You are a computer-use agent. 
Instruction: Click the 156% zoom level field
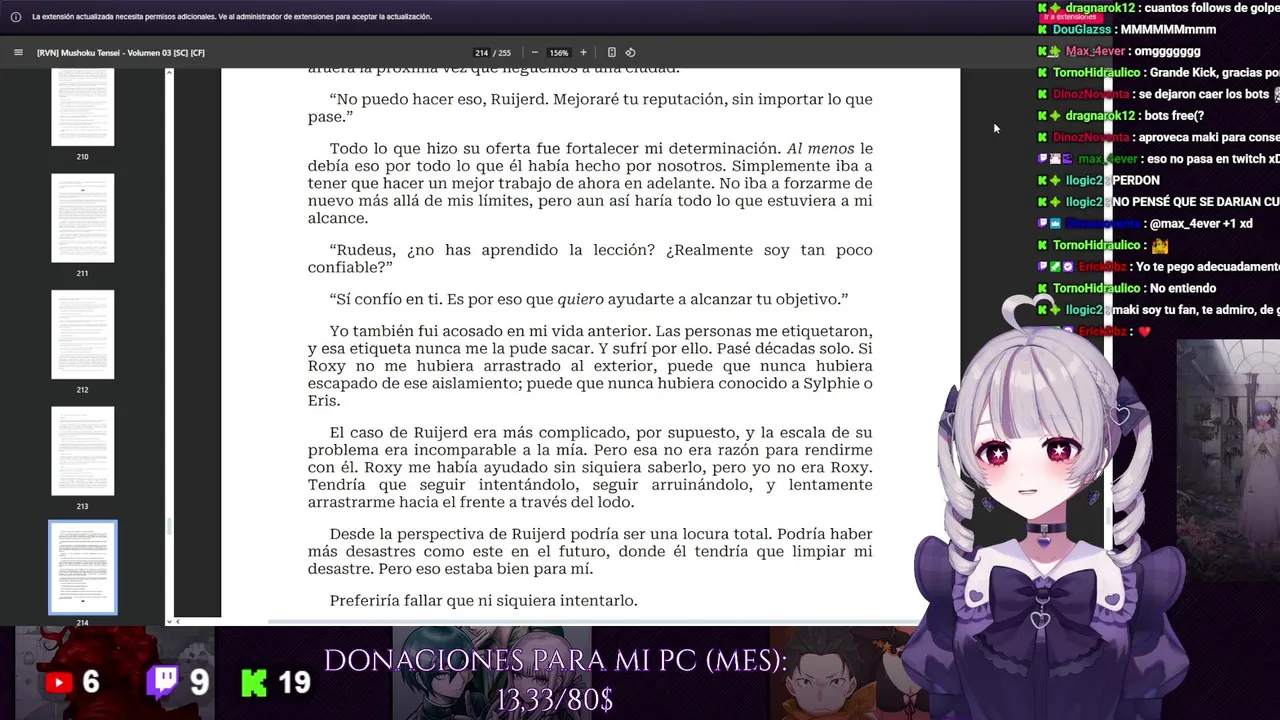pos(559,53)
